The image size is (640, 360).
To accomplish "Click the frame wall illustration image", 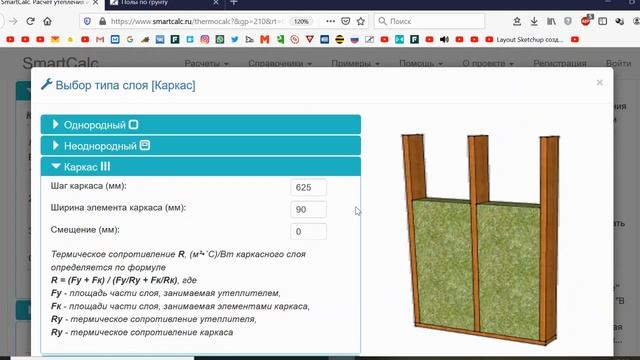I will pyautogui.click(x=480, y=239).
